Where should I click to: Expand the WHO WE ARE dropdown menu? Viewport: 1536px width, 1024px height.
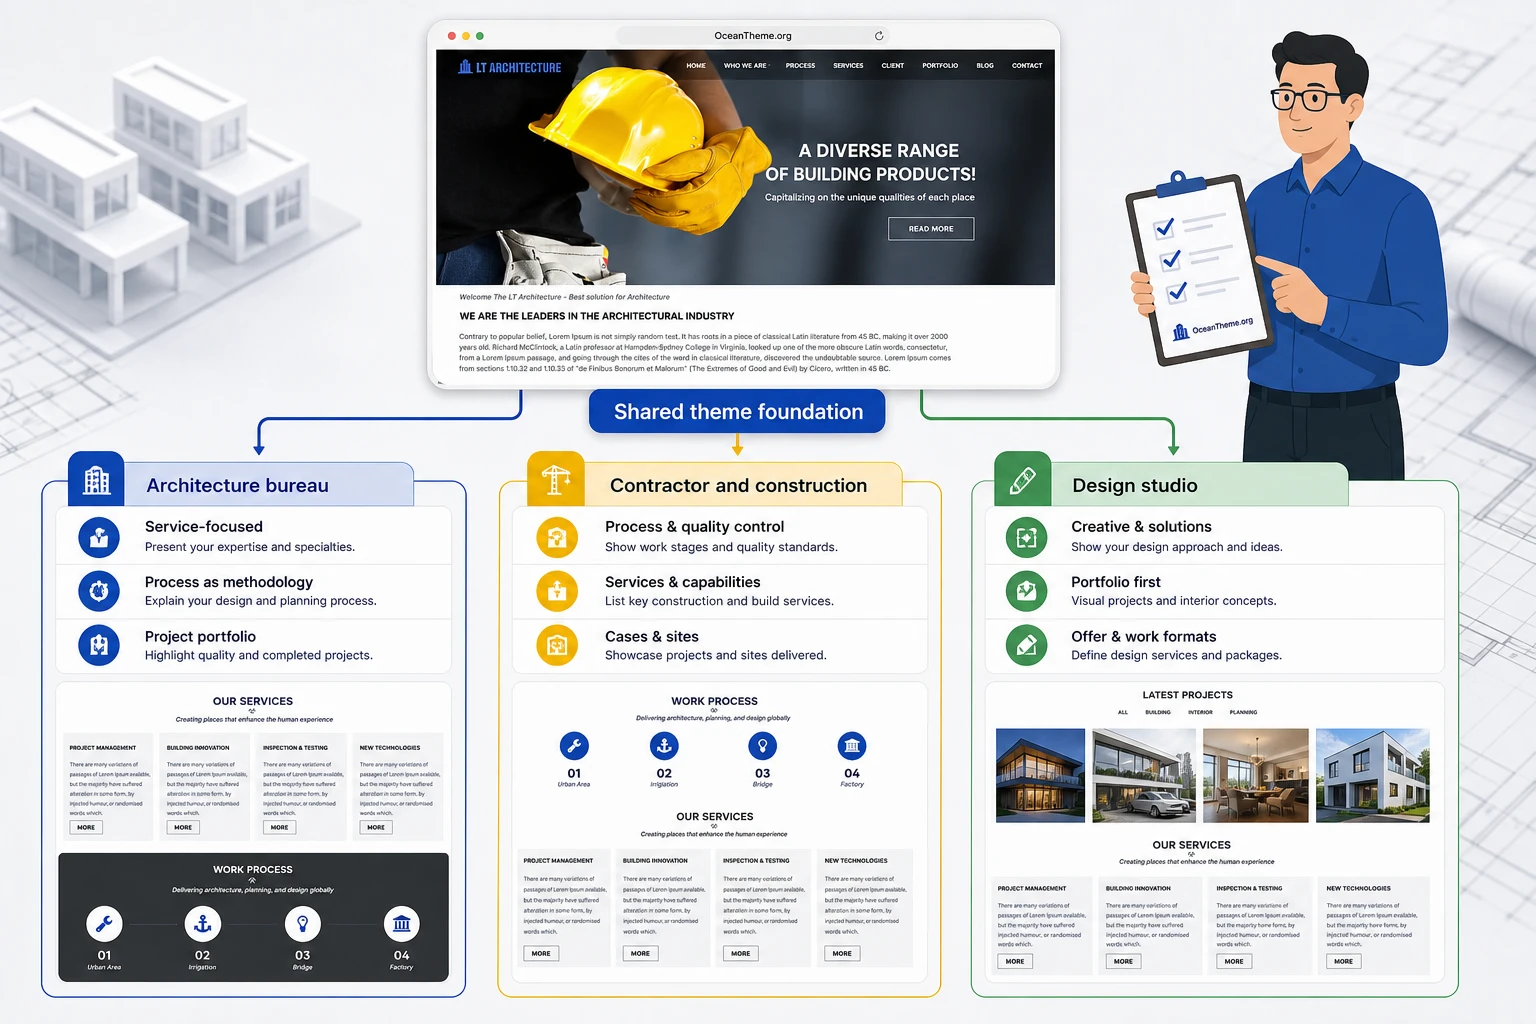click(x=746, y=66)
